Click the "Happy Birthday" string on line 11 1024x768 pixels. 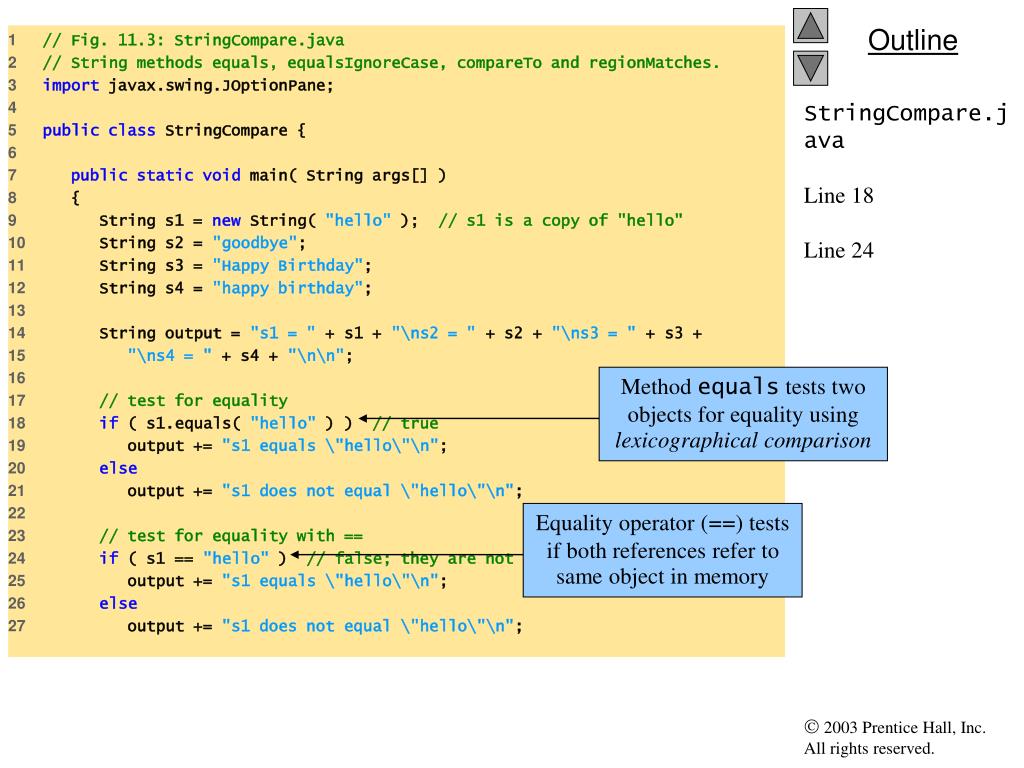[287, 266]
